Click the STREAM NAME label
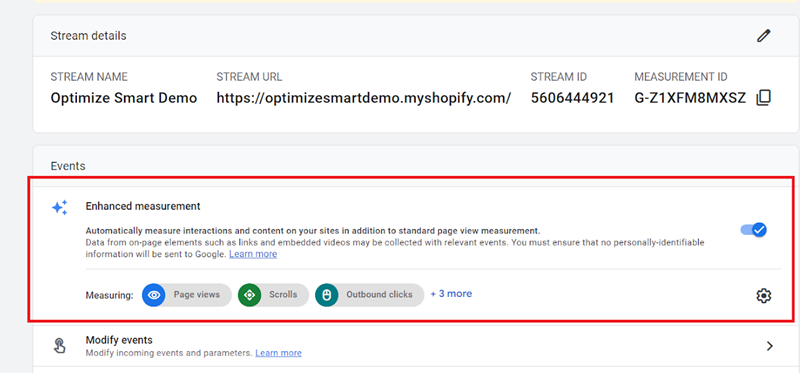The image size is (800, 373). [x=89, y=77]
